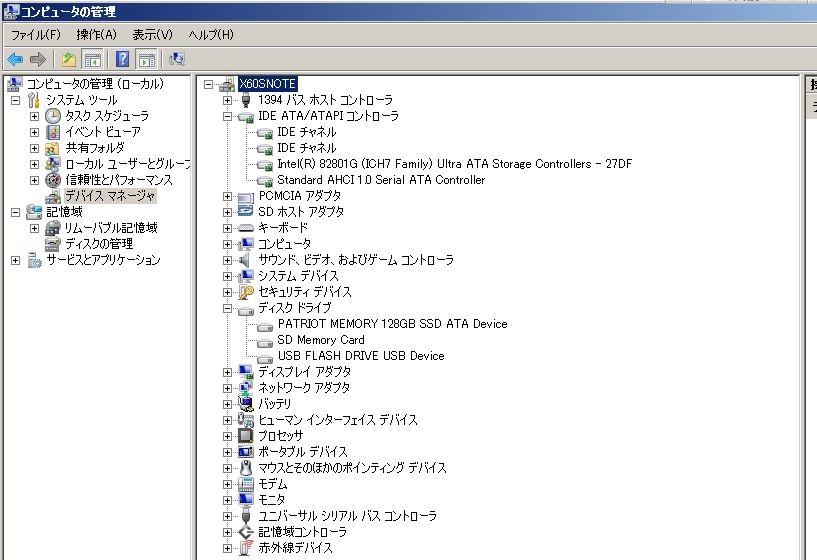817x560 pixels.
Task: Open the ファイル(F) menu
Action: click(x=36, y=35)
